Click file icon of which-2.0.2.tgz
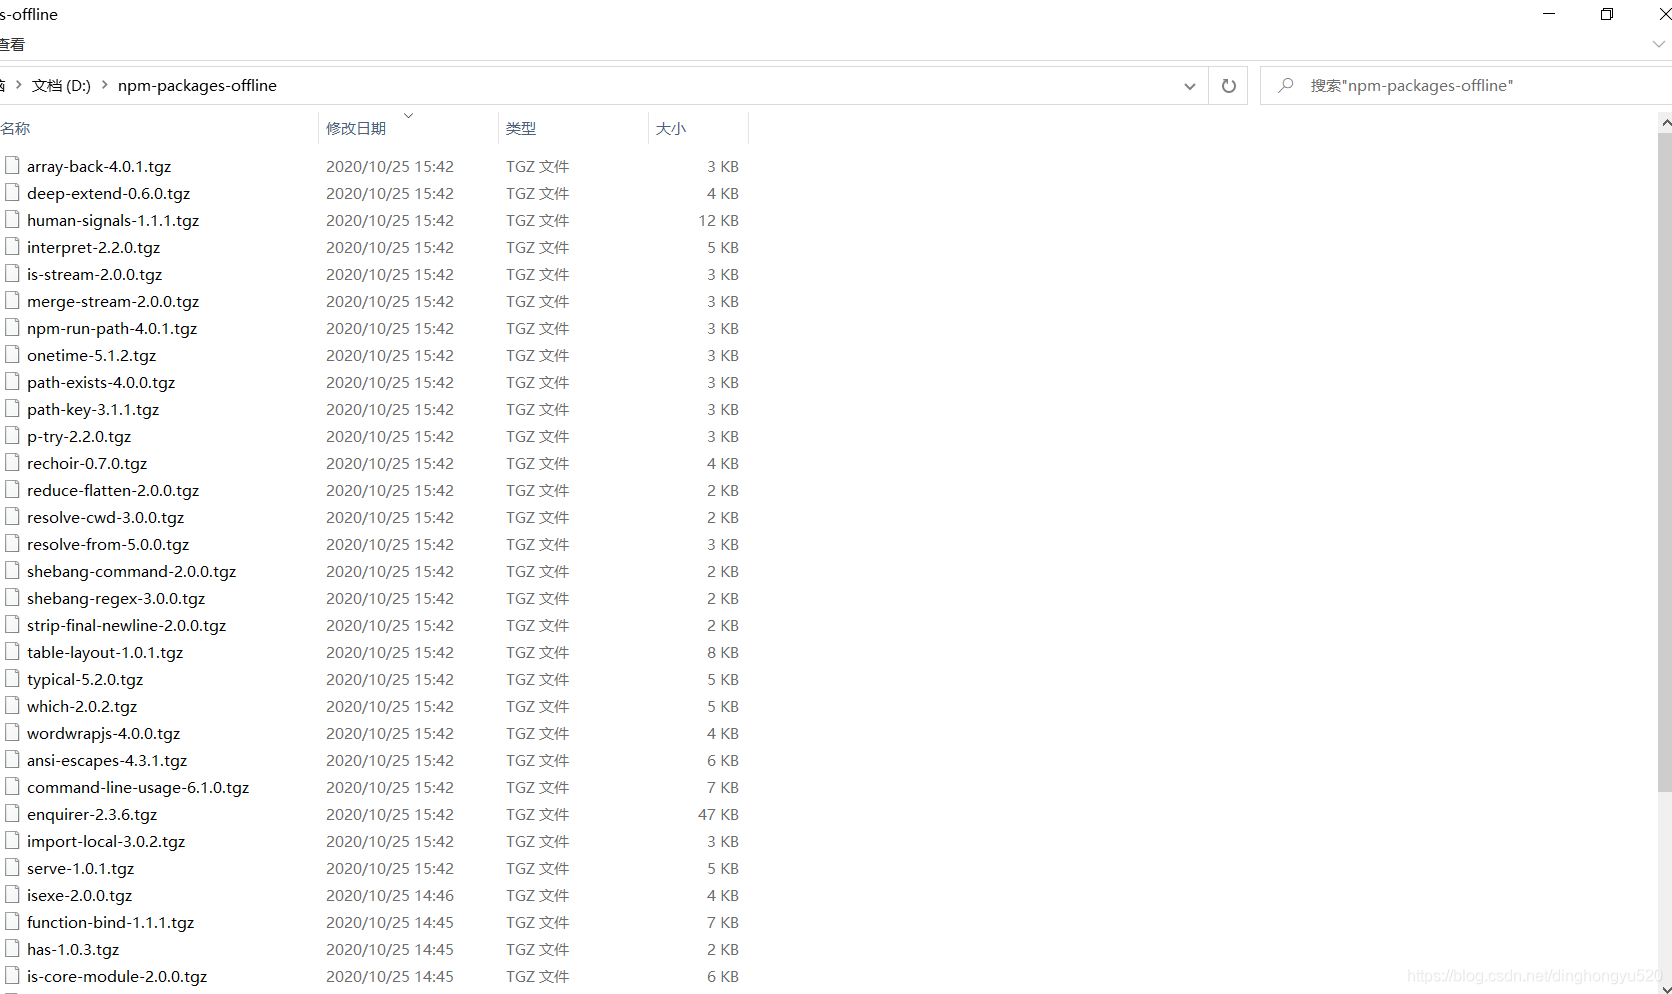 click(12, 705)
